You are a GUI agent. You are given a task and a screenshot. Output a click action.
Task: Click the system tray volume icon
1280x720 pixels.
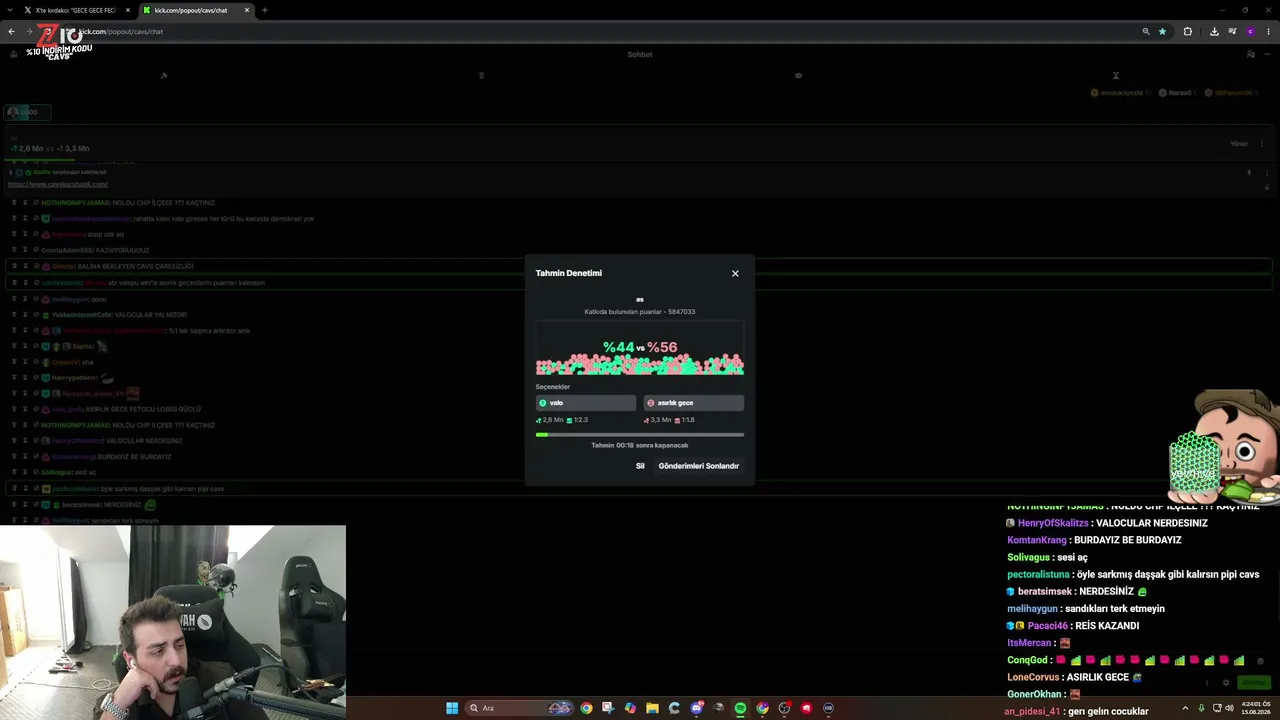pyautogui.click(x=1229, y=708)
